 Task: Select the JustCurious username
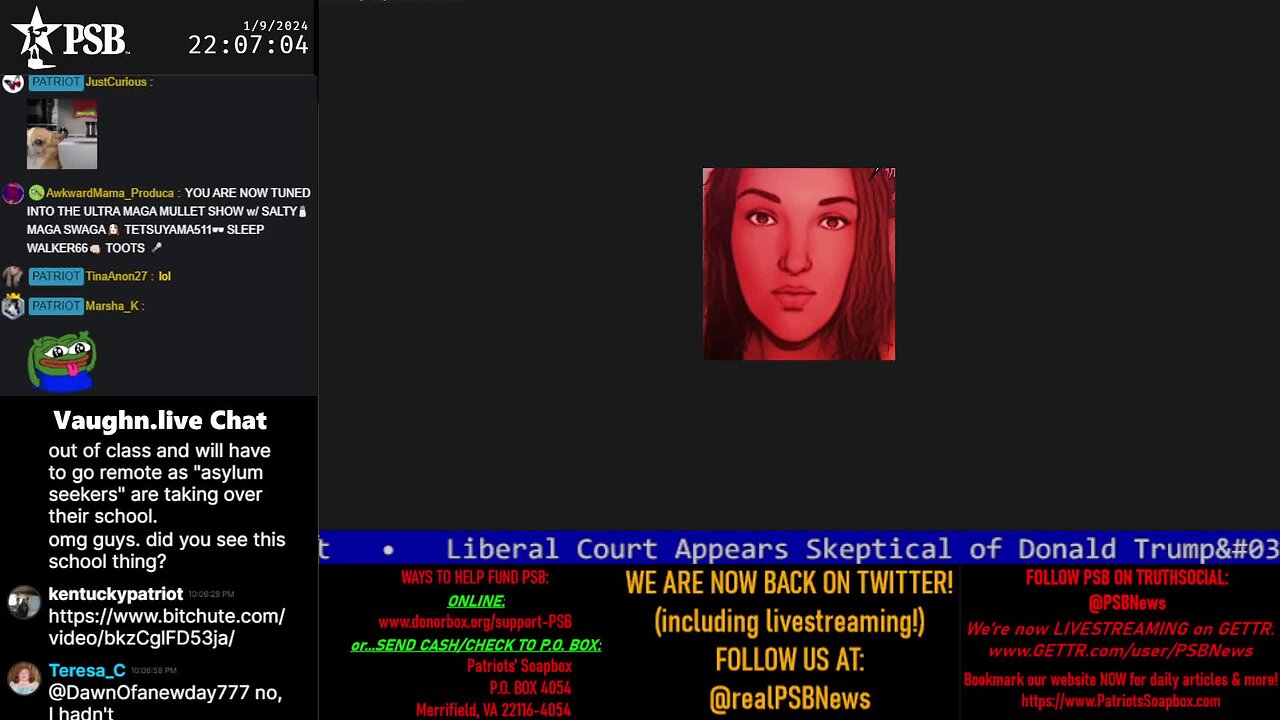coord(116,82)
